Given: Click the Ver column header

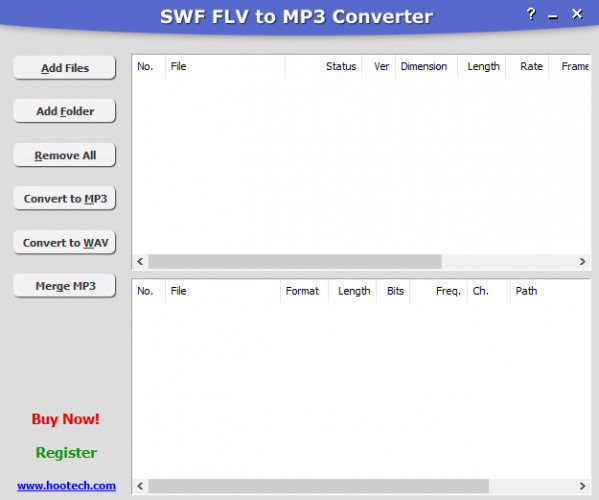Looking at the screenshot, I should [379, 66].
